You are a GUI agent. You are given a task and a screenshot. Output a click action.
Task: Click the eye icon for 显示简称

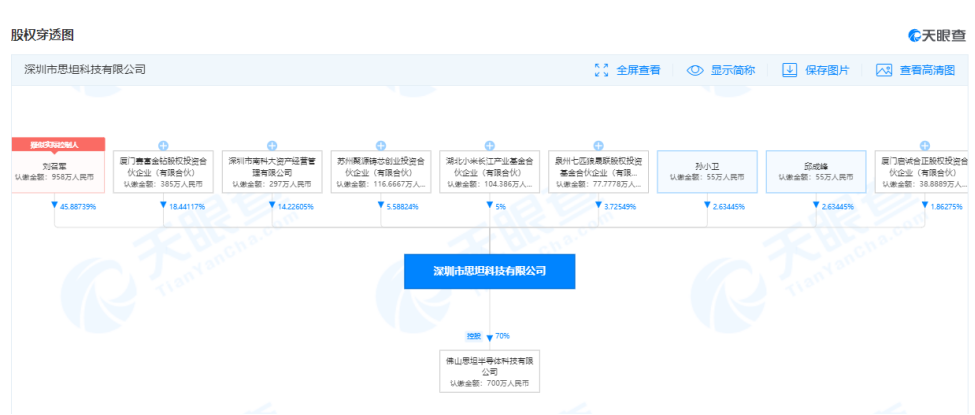pos(695,70)
